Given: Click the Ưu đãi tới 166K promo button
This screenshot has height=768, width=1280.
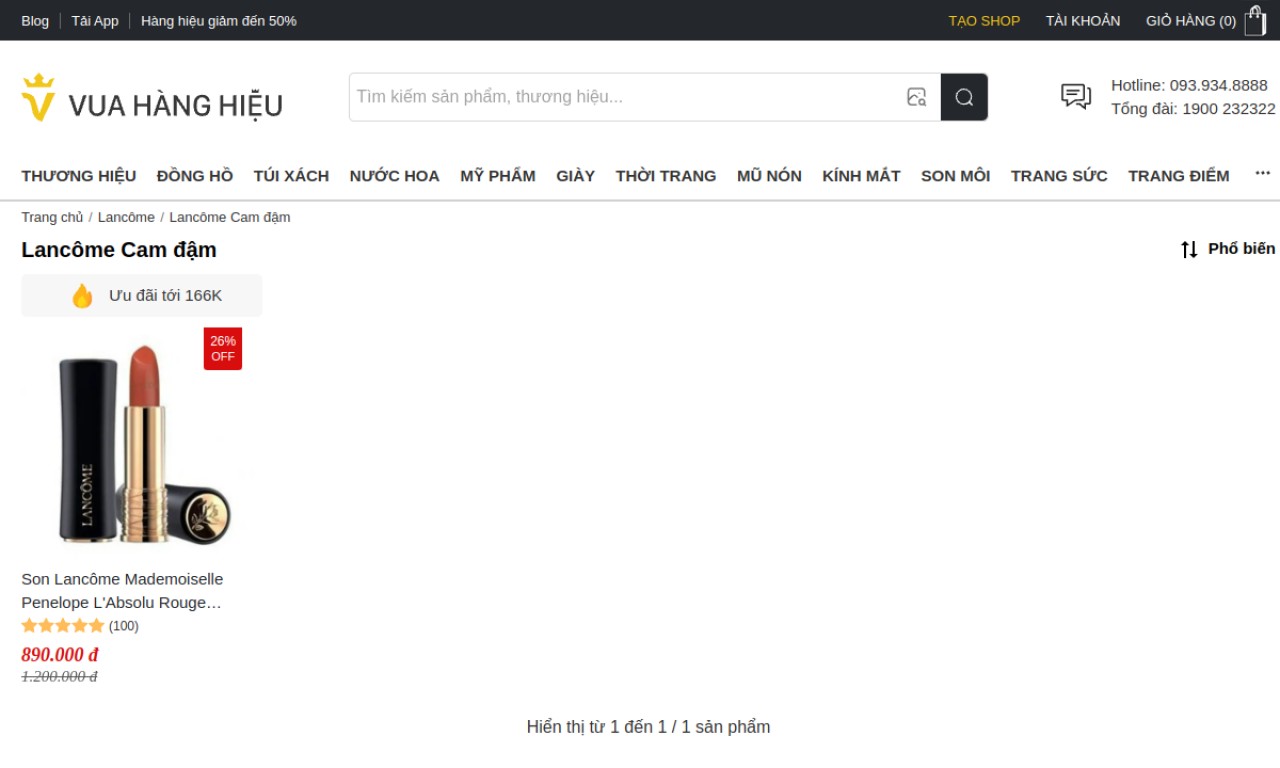Looking at the screenshot, I should tap(142, 296).
